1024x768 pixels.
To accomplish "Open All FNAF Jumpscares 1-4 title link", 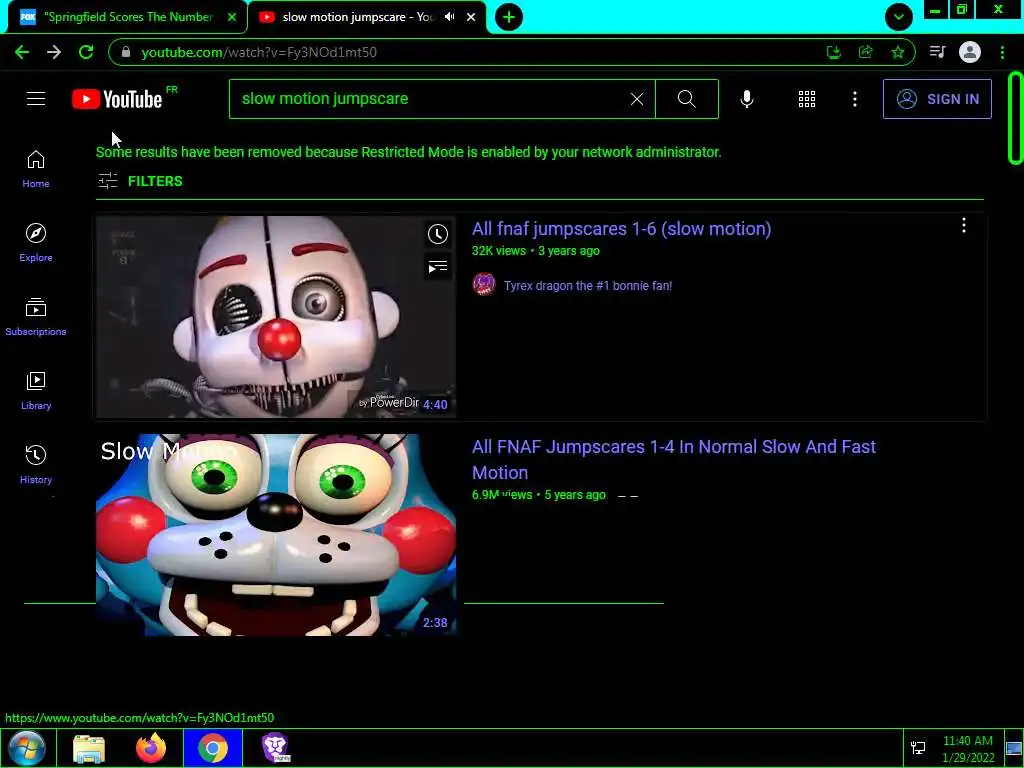I will 673,460.
